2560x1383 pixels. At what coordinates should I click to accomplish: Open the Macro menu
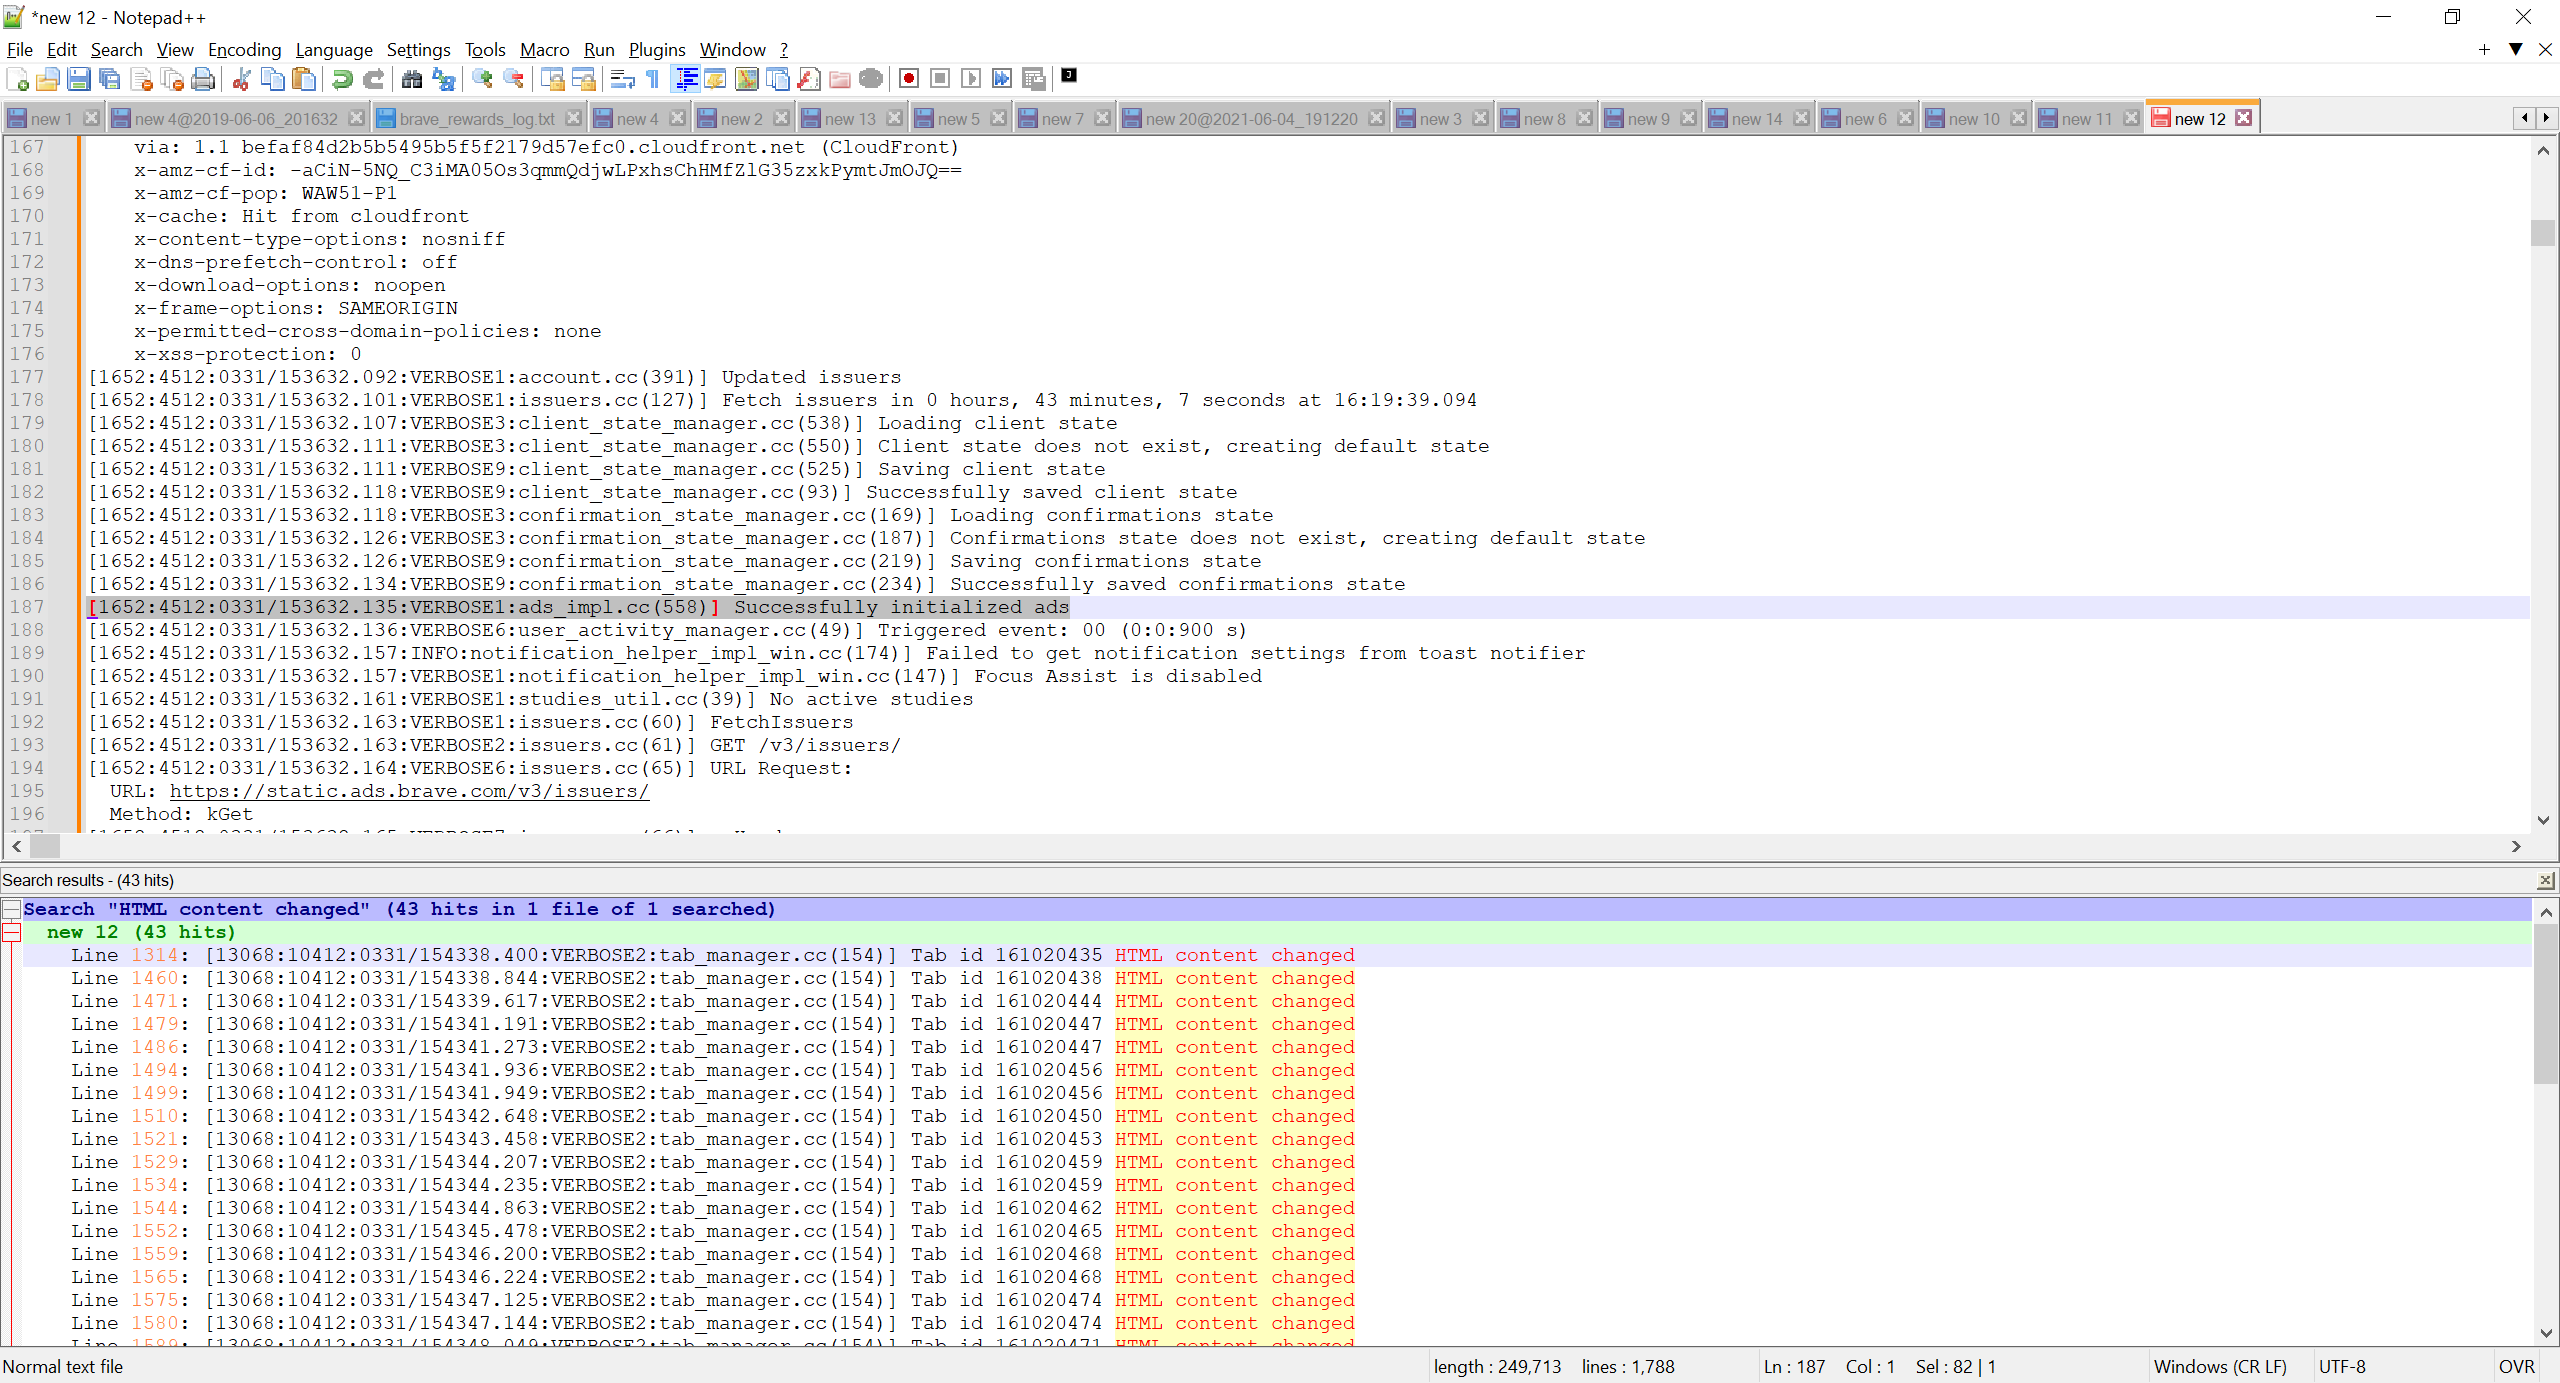tap(544, 50)
